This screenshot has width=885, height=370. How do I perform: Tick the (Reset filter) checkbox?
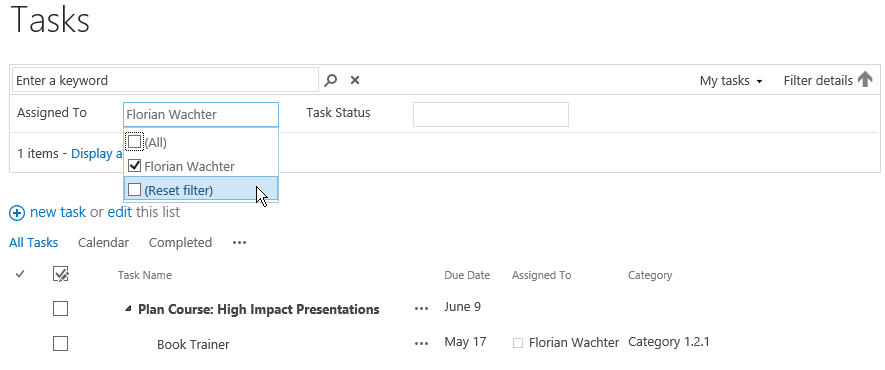[x=134, y=190]
